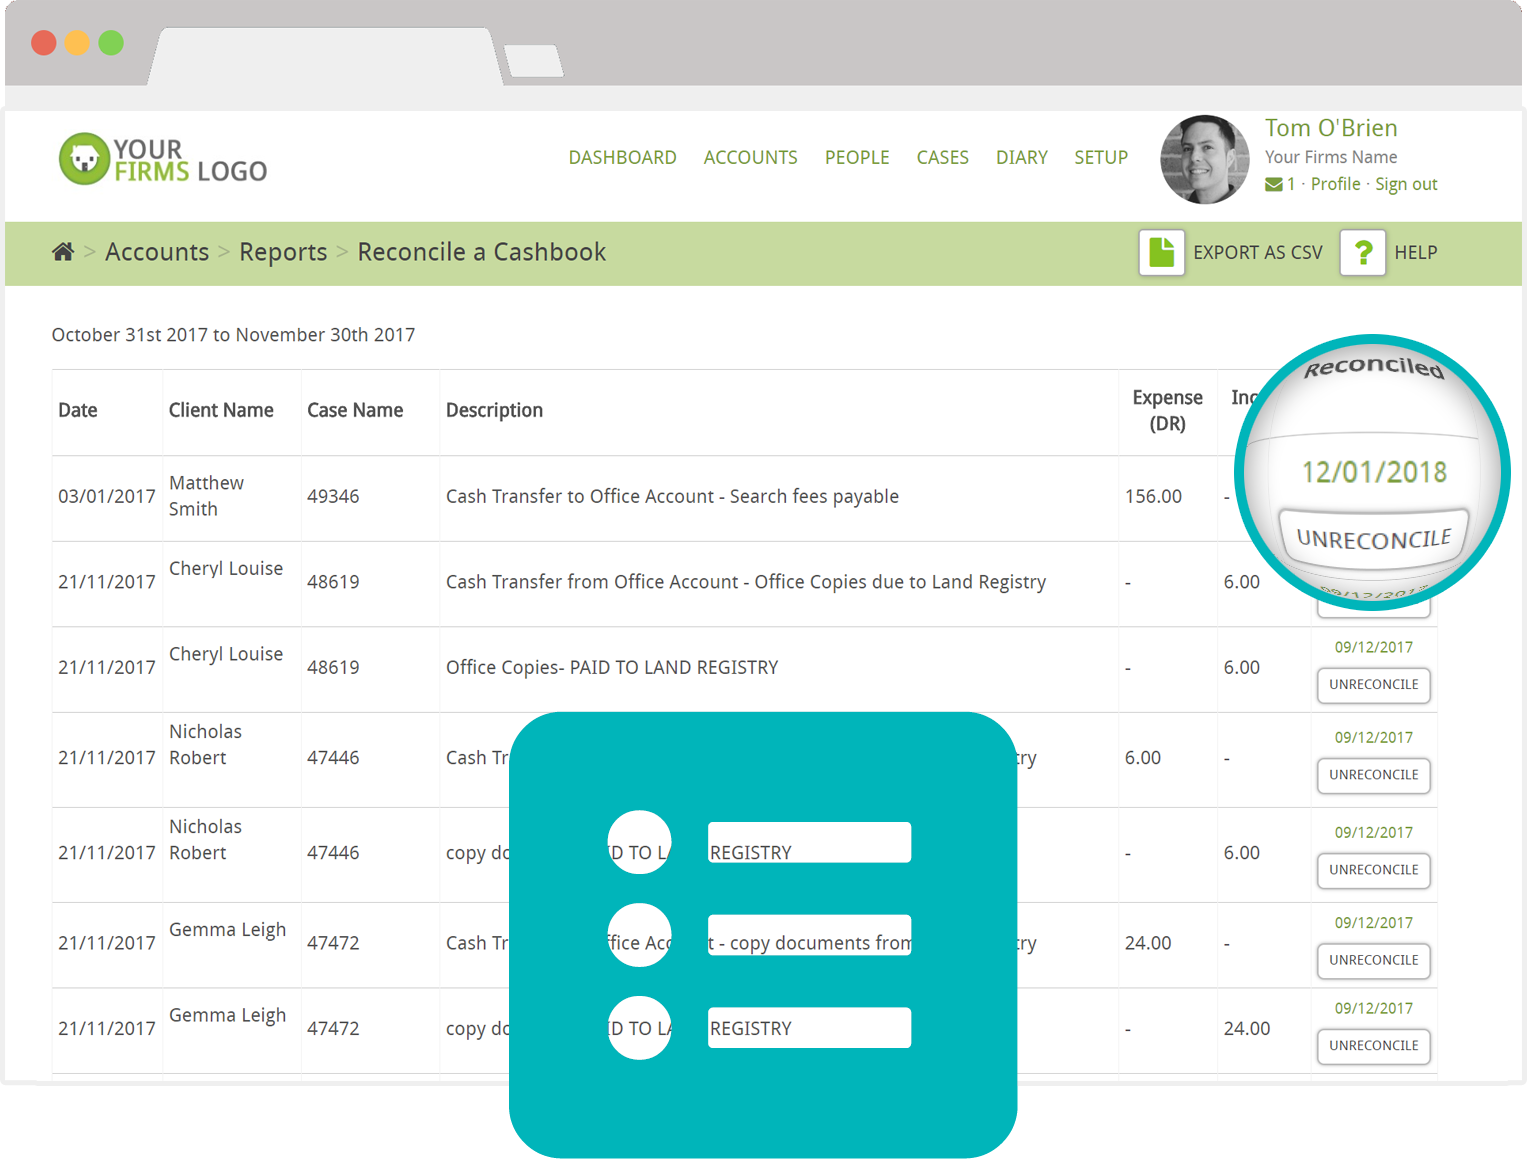This screenshot has height=1159, width=1527.
Task: Click the Accounts breadcrumb link
Action: click(157, 252)
